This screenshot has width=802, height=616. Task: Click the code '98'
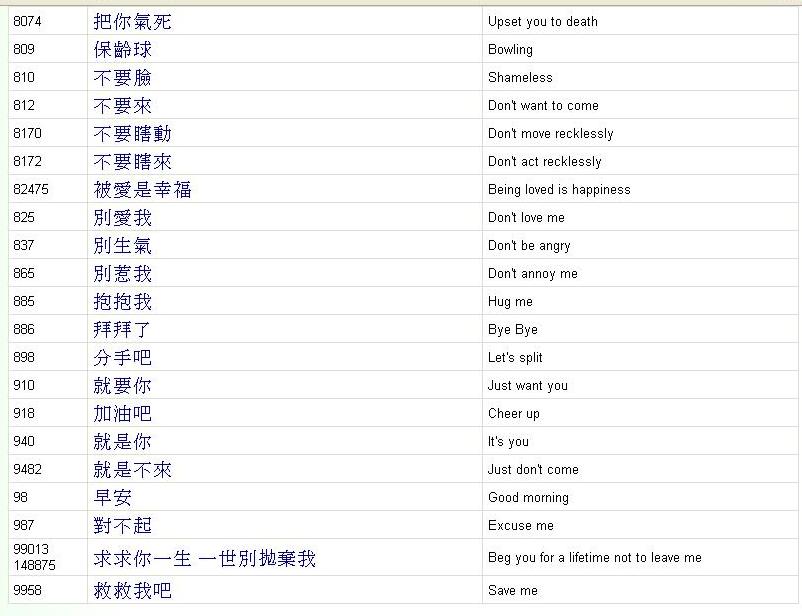(20, 497)
